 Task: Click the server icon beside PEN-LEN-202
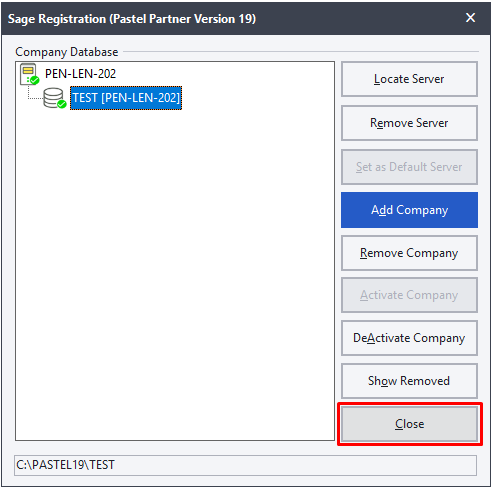click(x=29, y=74)
